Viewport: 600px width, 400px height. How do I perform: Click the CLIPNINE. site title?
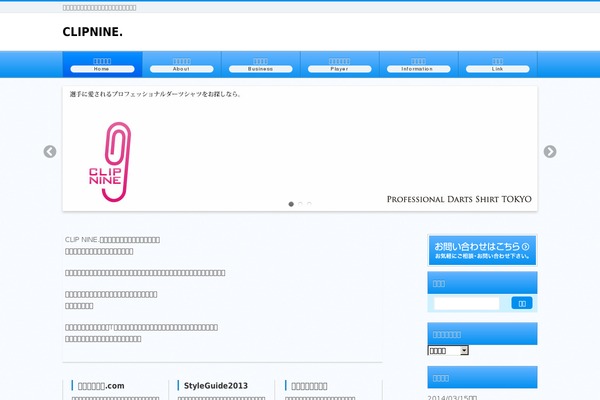93,32
